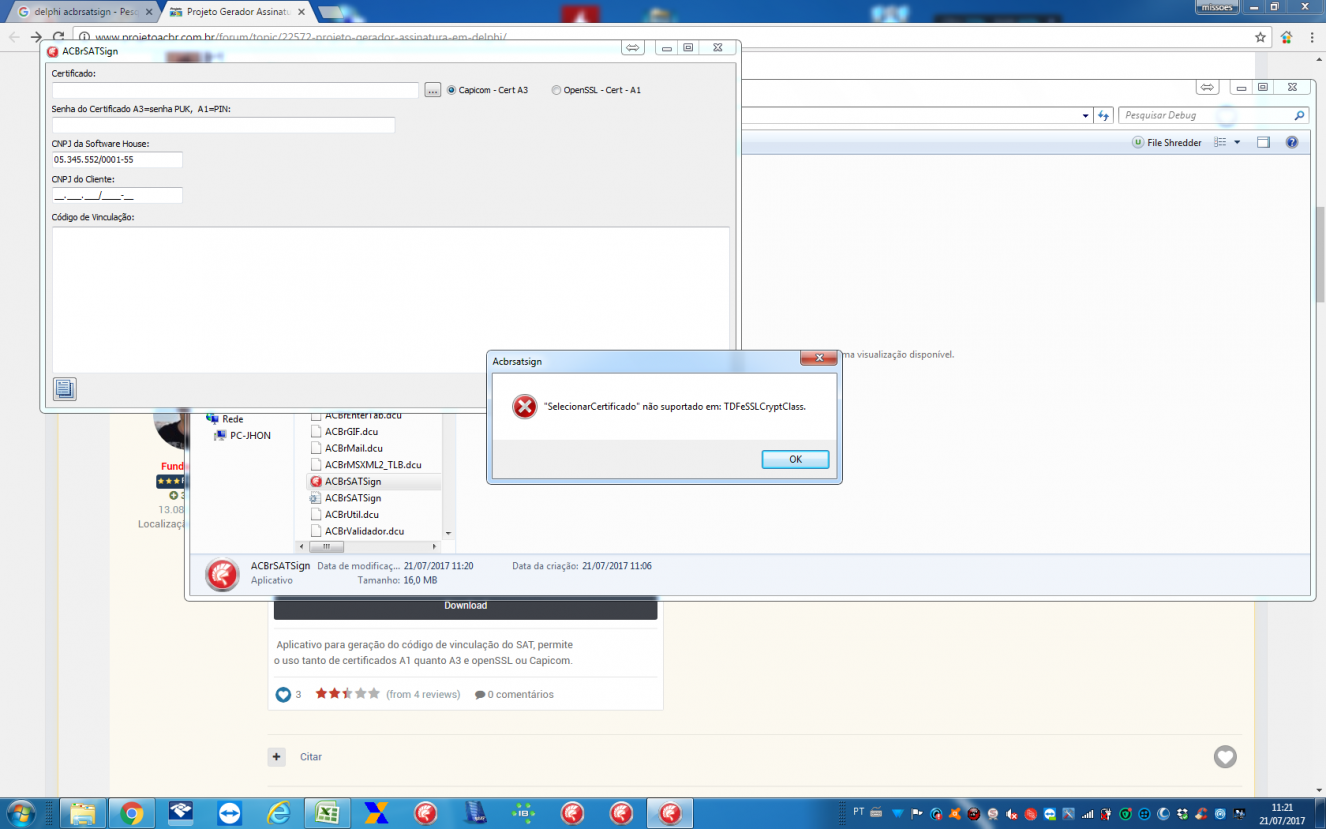Click the file list horizontal scrollbar thumb
Screen dimensions: 1326x829
coord(325,547)
